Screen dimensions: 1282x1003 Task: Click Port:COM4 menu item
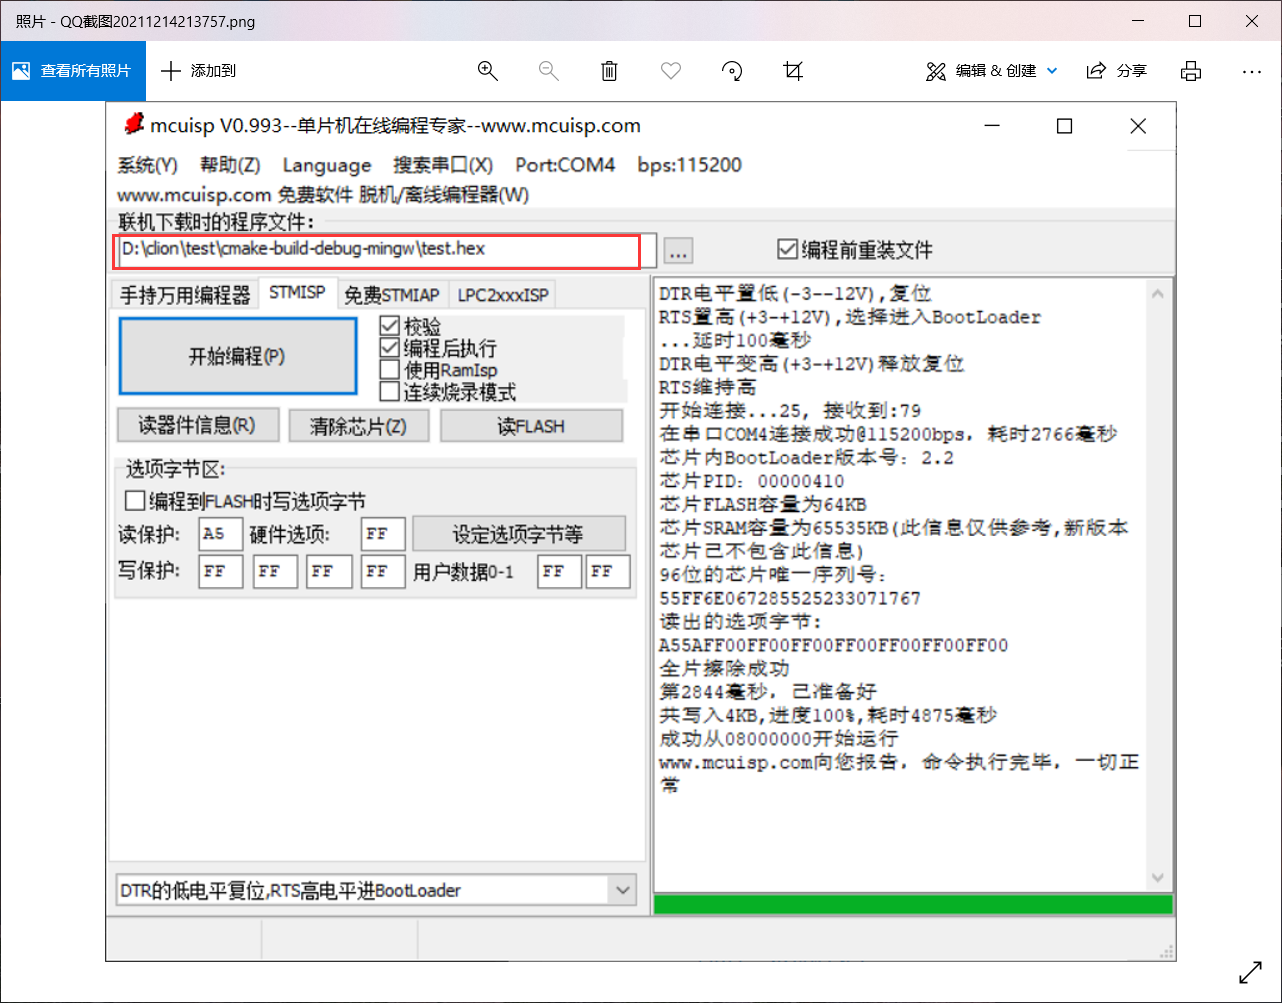coord(565,165)
